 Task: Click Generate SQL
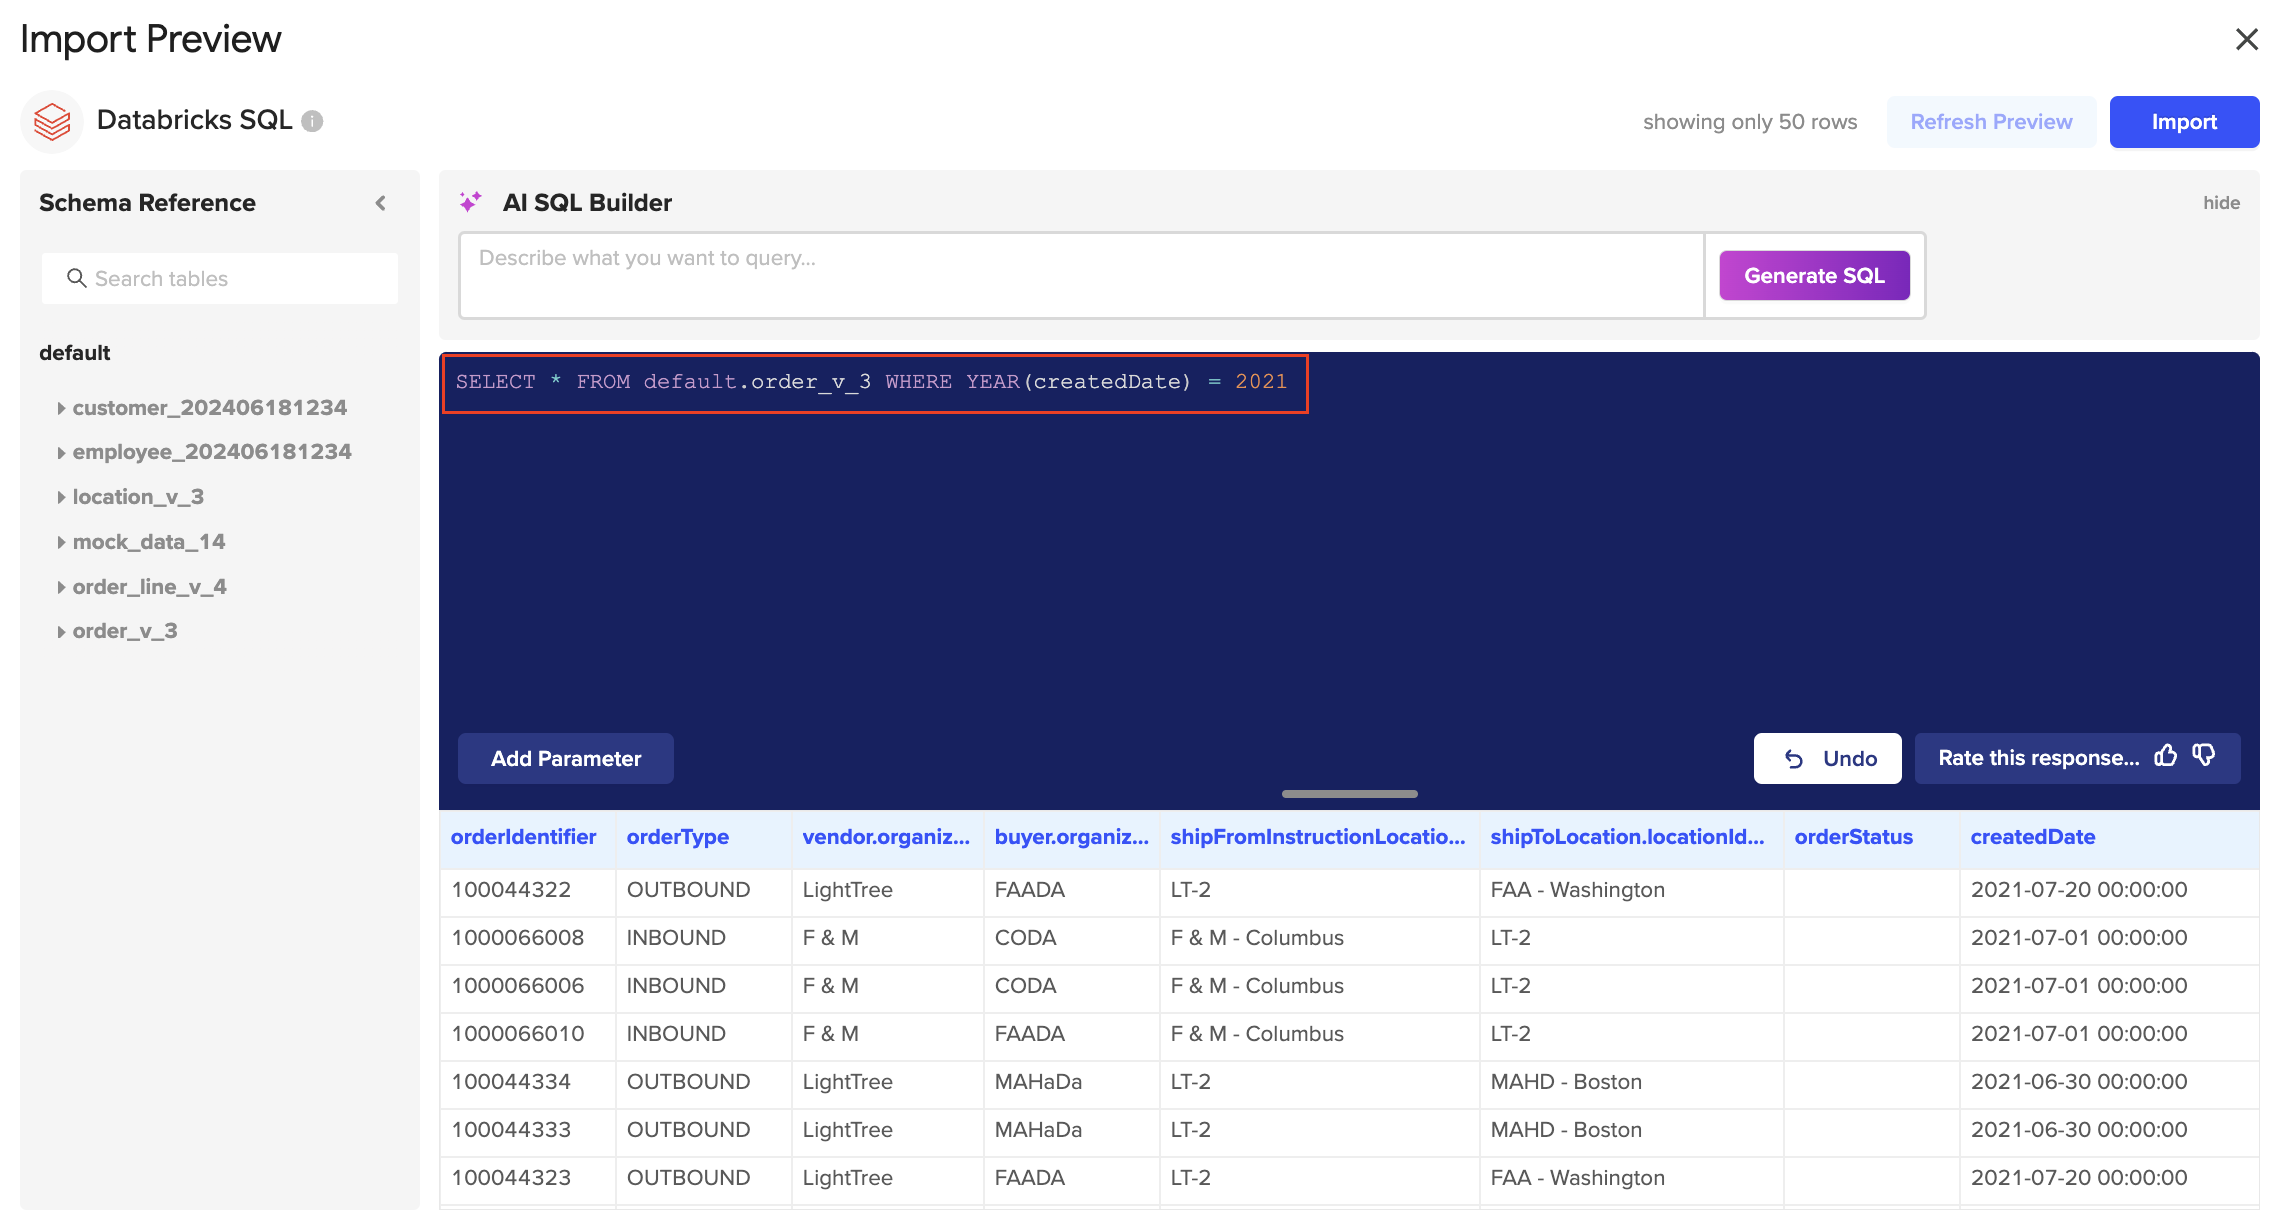[x=1814, y=276]
